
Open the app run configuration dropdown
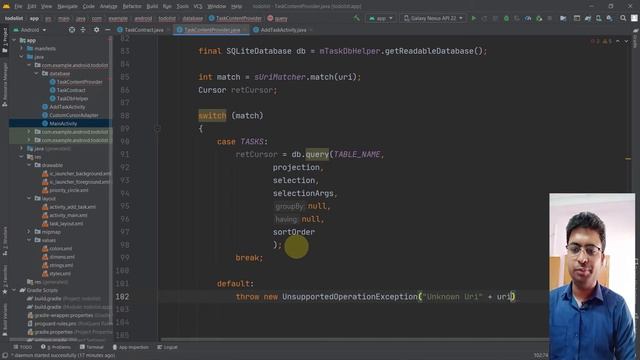pyautogui.click(x=380, y=18)
